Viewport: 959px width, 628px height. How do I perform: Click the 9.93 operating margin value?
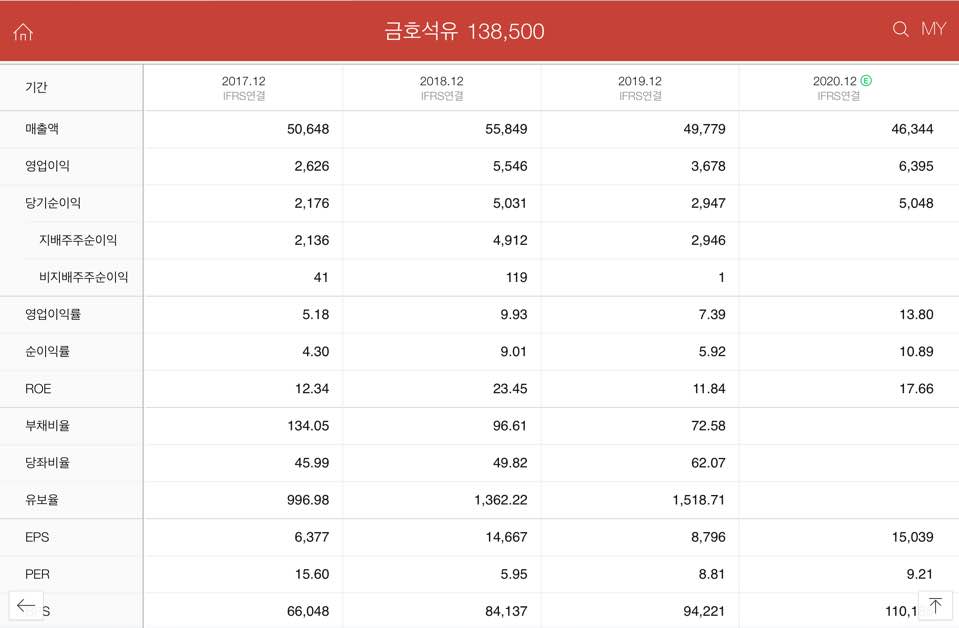point(513,314)
